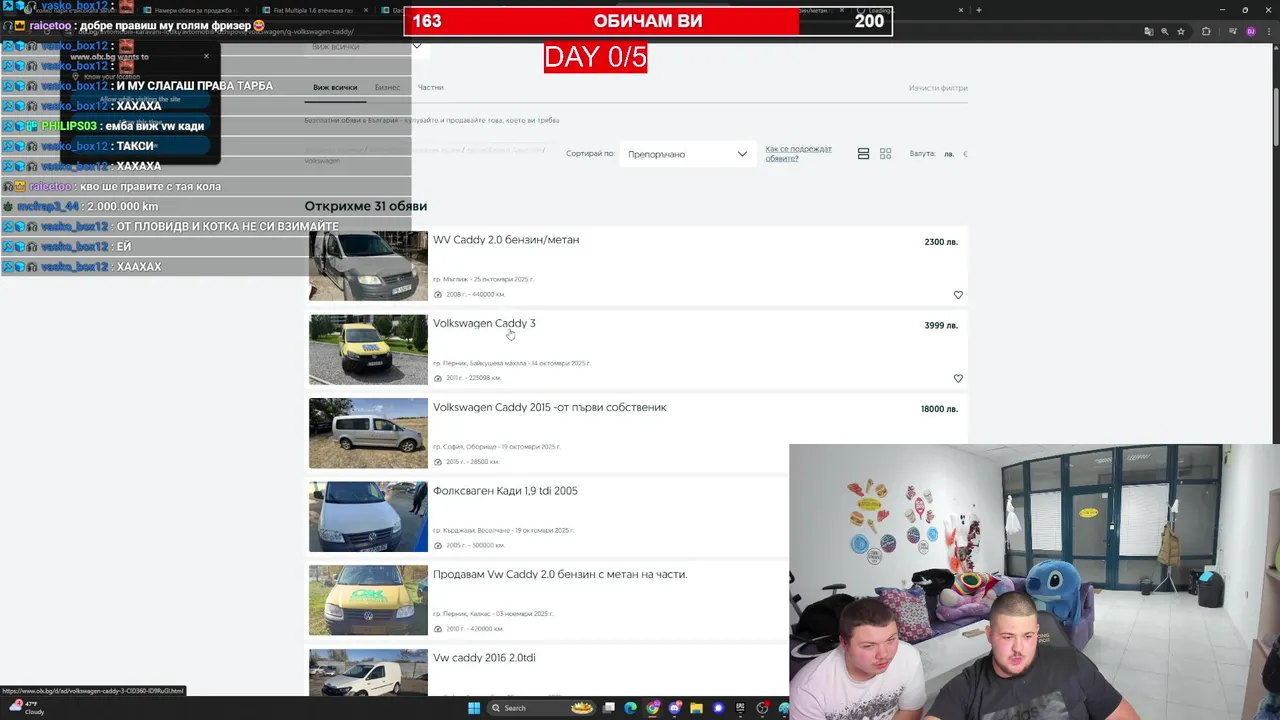Open Task View on the taskbar

click(608, 708)
